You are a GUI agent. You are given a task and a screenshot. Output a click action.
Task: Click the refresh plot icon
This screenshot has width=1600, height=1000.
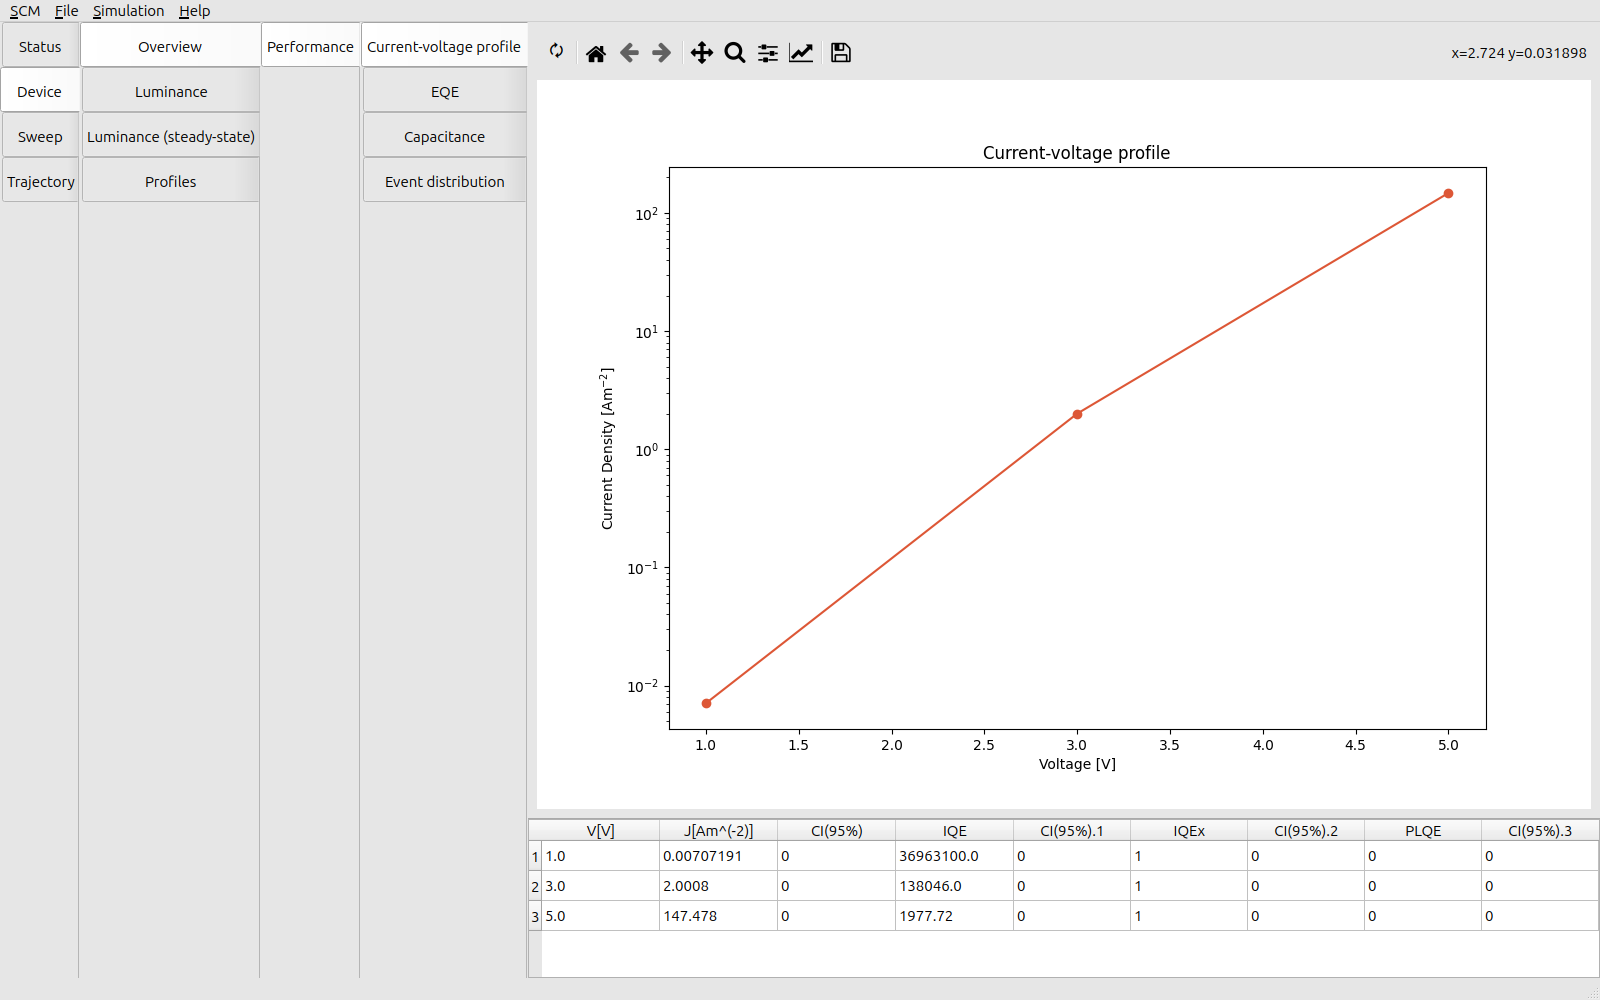pos(556,51)
